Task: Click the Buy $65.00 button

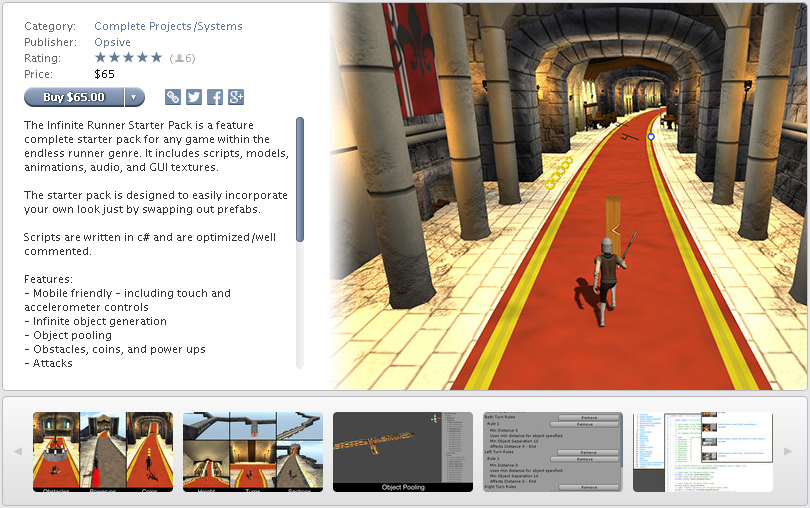Action: 74,97
